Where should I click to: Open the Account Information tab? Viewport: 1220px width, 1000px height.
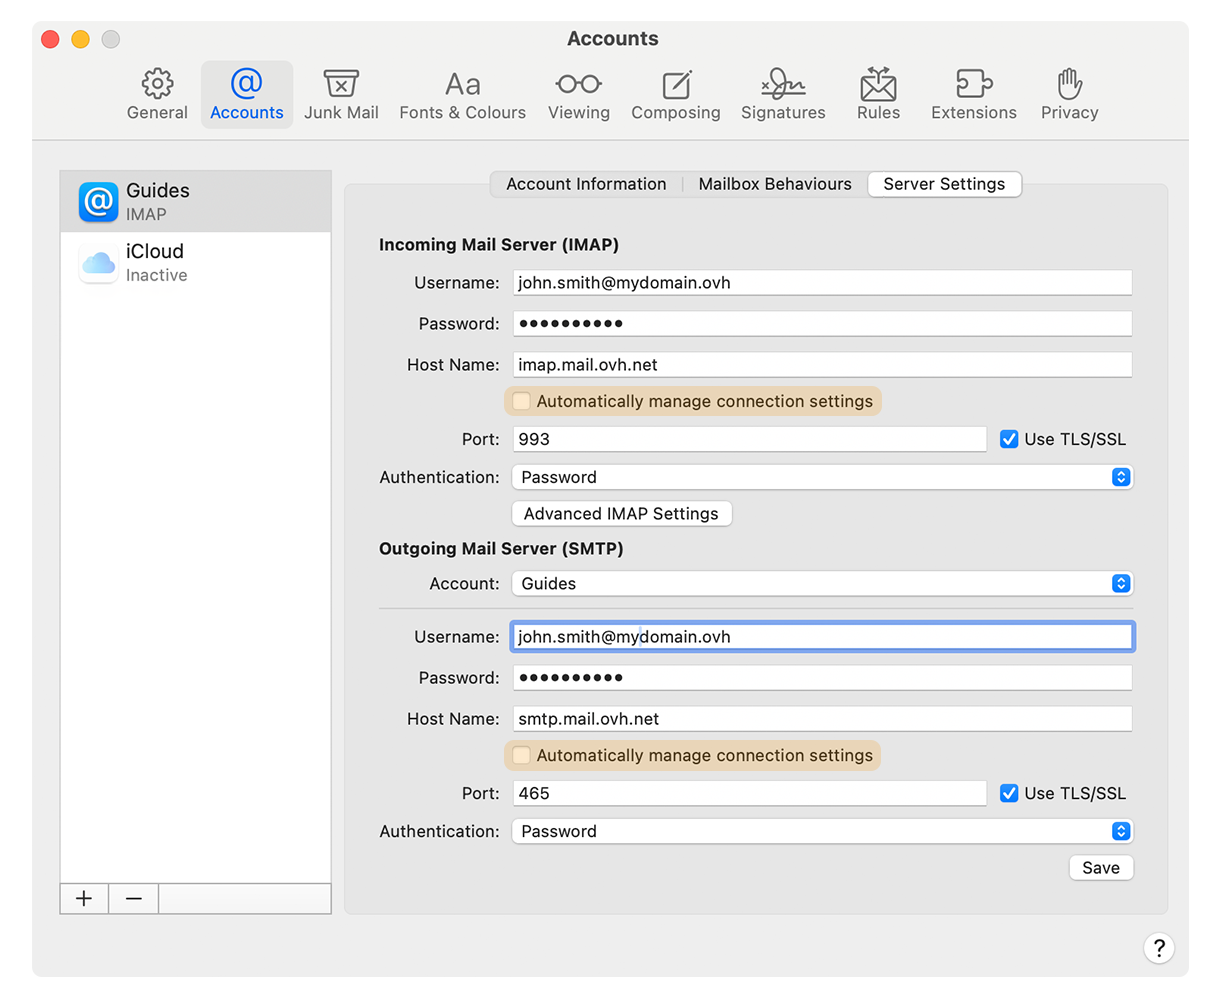(585, 184)
